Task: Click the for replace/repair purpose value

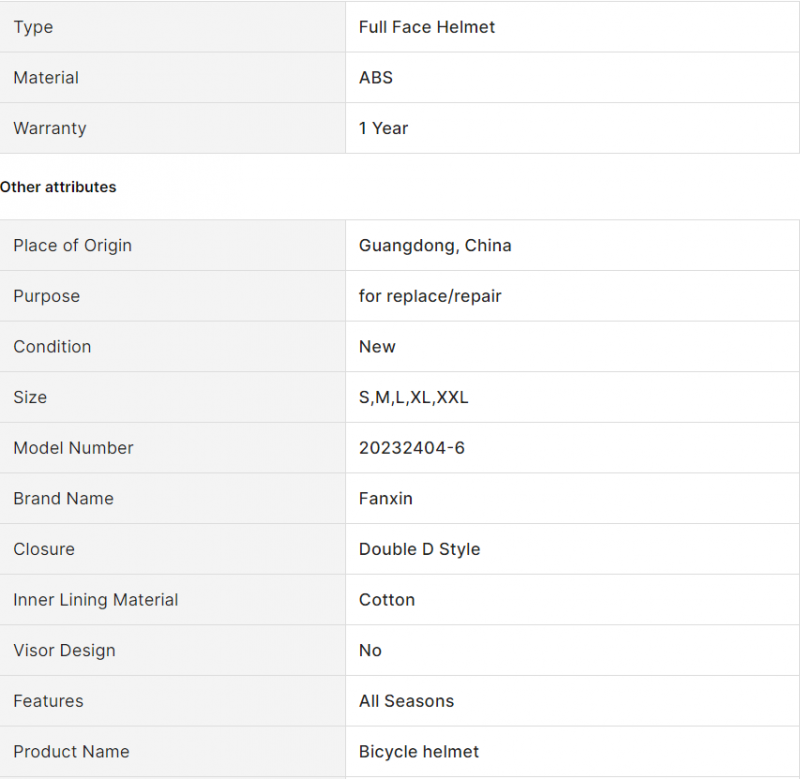Action: (430, 296)
